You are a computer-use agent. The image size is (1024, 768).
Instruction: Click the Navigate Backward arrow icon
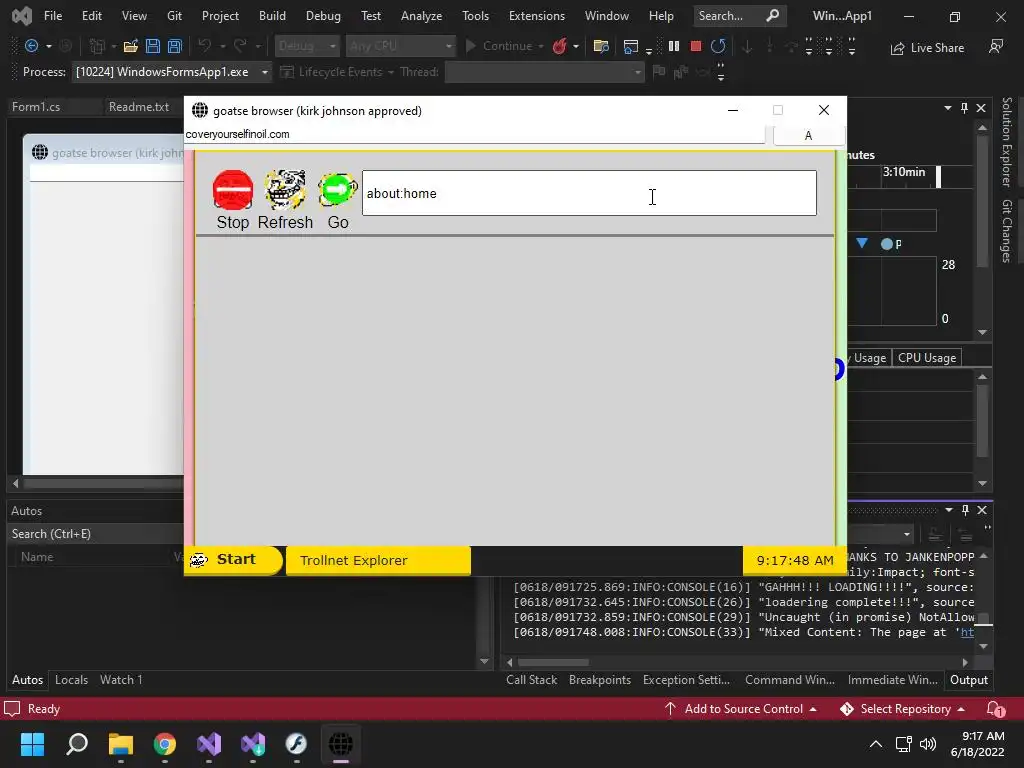[31, 46]
